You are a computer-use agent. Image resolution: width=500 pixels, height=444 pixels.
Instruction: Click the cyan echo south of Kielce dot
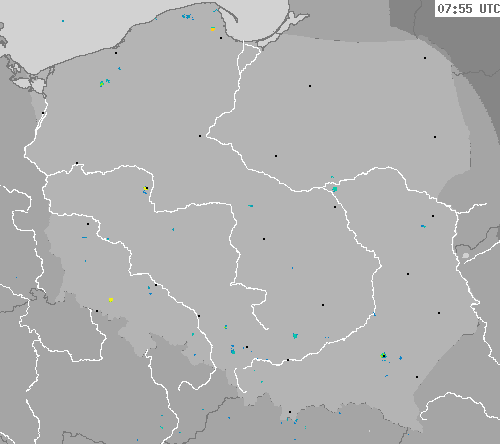click(x=295, y=335)
